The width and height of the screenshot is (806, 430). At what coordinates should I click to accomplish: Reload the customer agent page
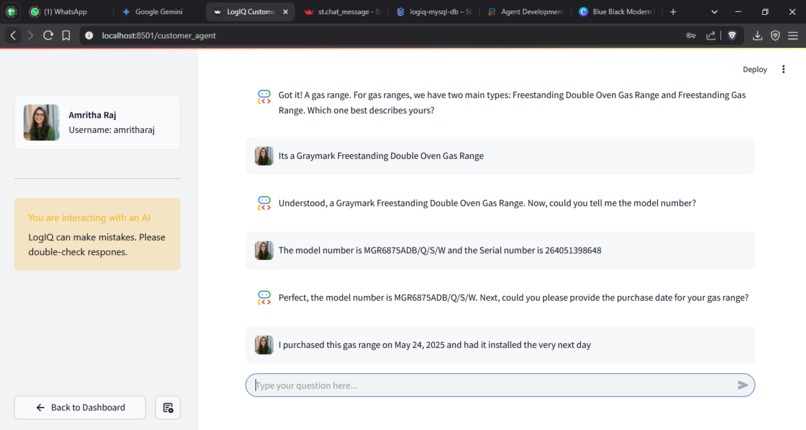pyautogui.click(x=48, y=35)
